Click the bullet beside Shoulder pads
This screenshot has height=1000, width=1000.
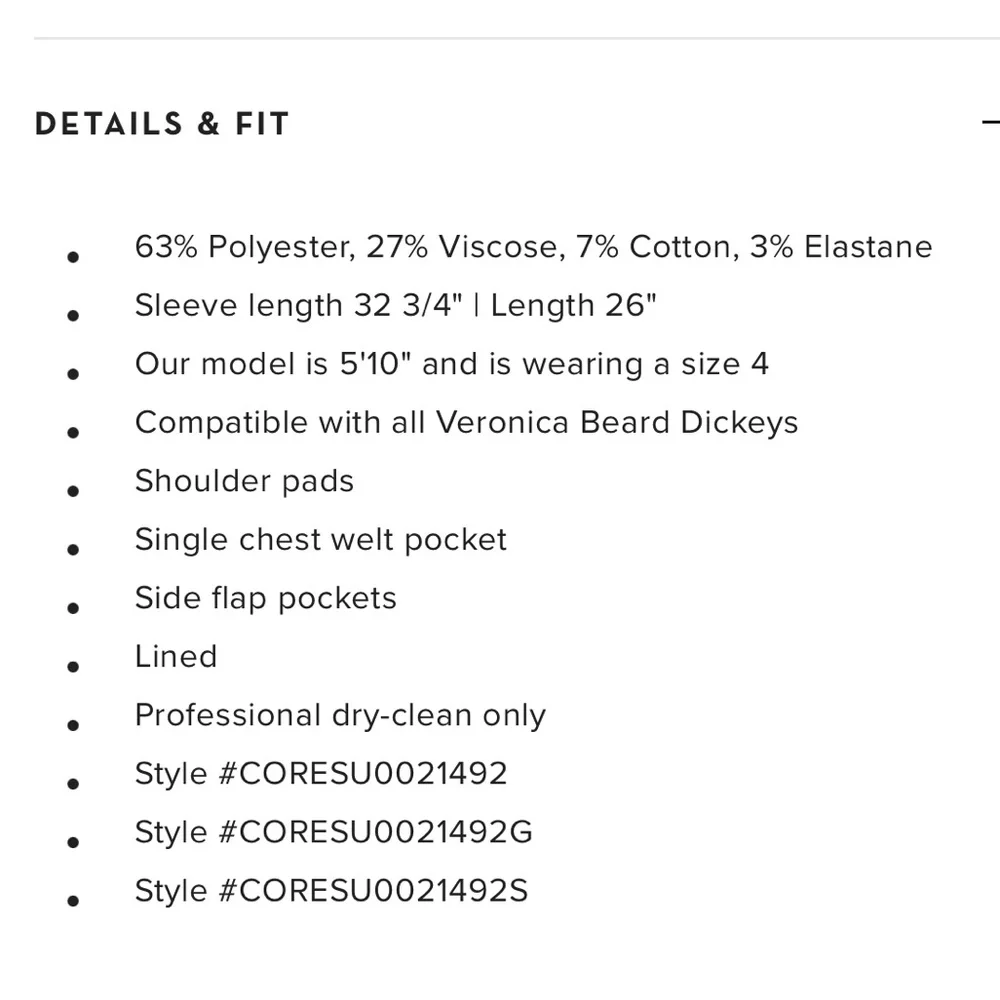pos(73,491)
